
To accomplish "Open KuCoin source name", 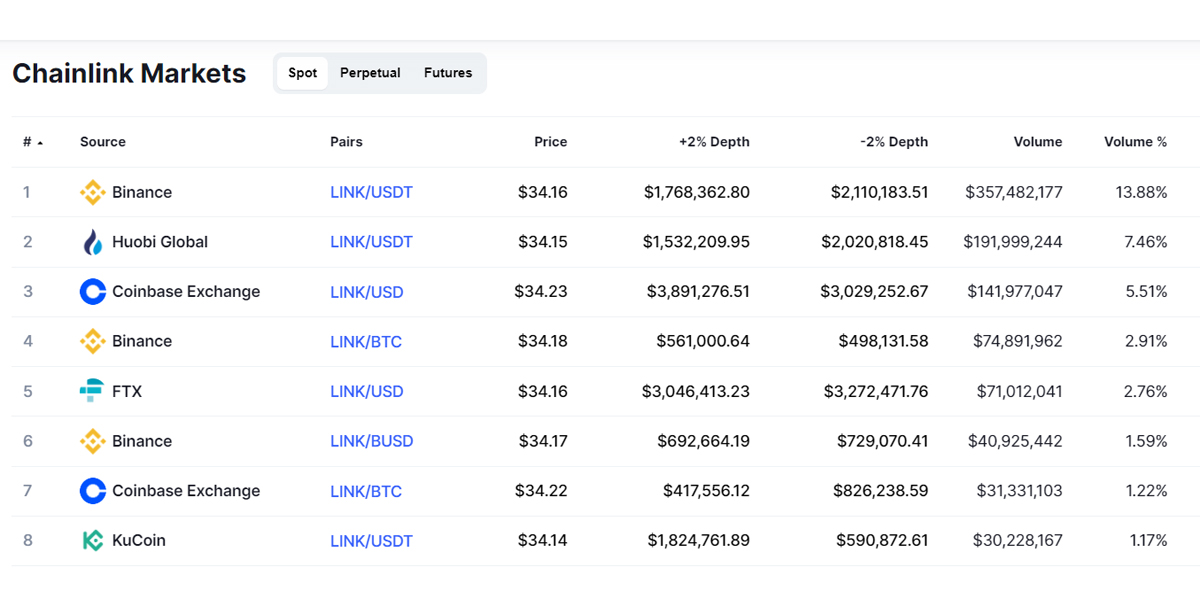I will click(x=139, y=541).
